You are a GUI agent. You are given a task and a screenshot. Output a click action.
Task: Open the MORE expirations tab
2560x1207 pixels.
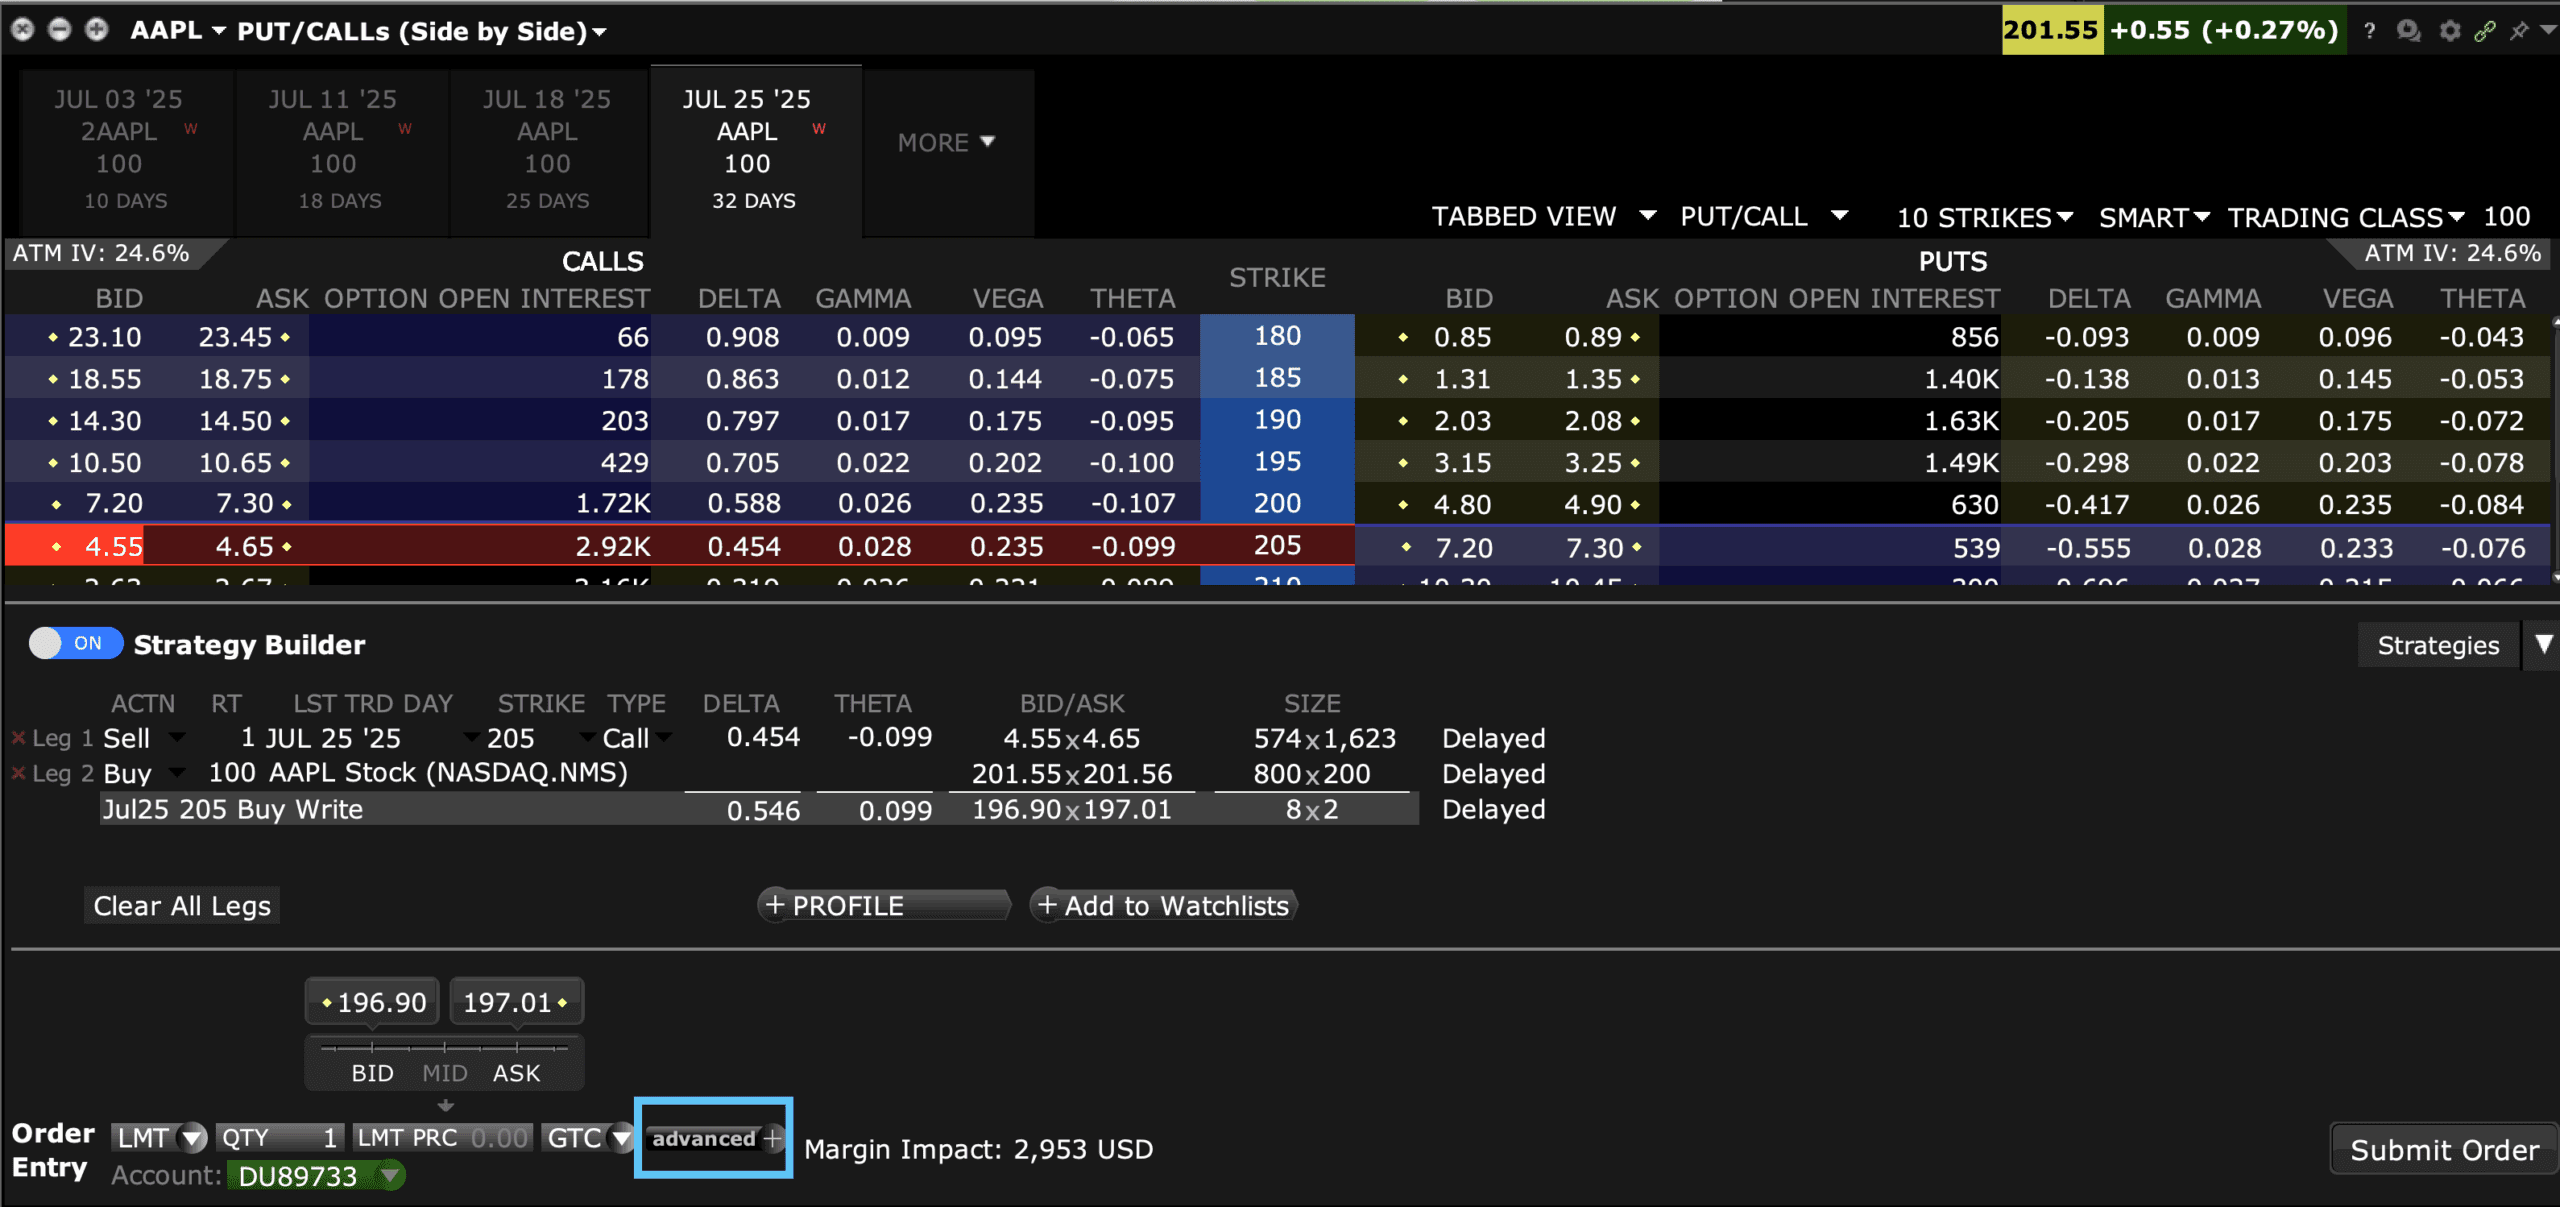coord(946,143)
